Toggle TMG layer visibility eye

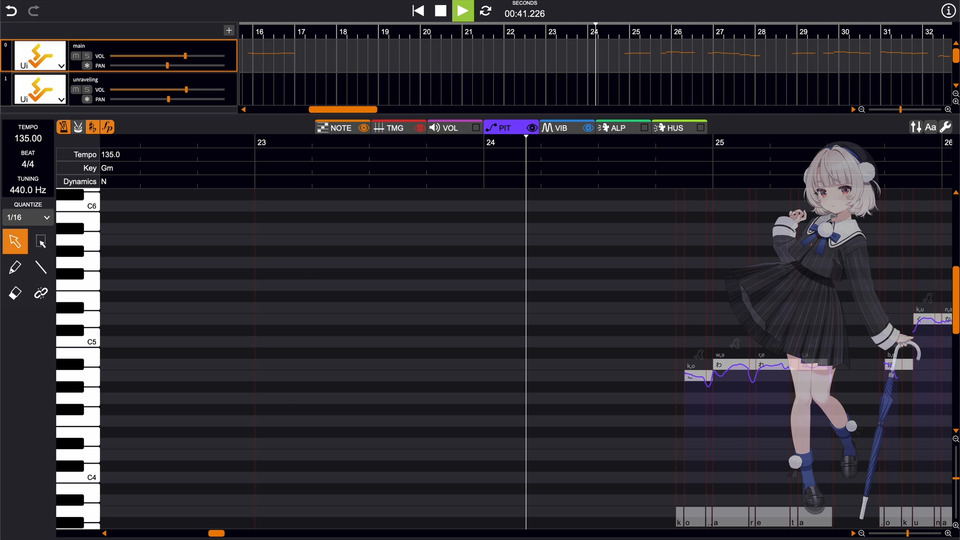pos(420,127)
